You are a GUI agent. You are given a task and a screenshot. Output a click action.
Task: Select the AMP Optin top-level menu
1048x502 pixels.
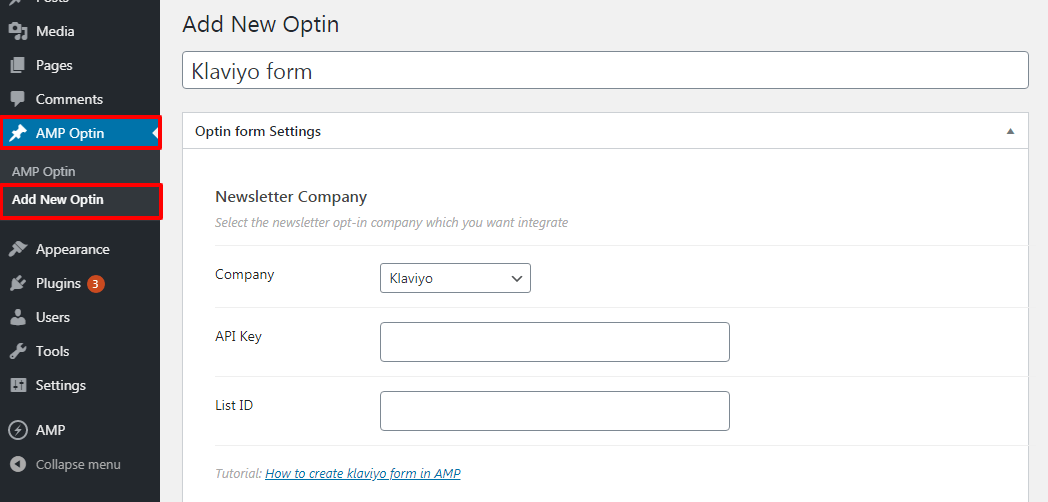80,133
